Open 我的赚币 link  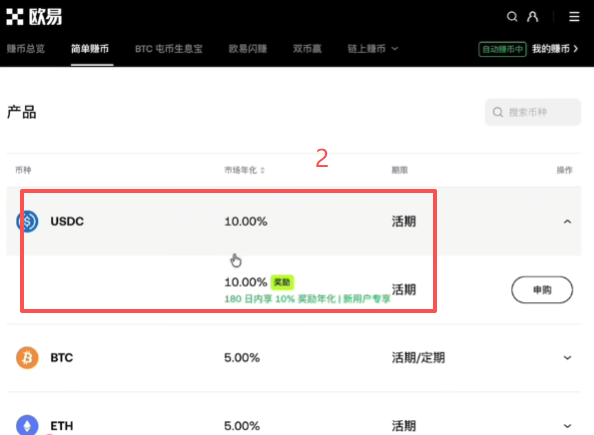[x=555, y=49]
